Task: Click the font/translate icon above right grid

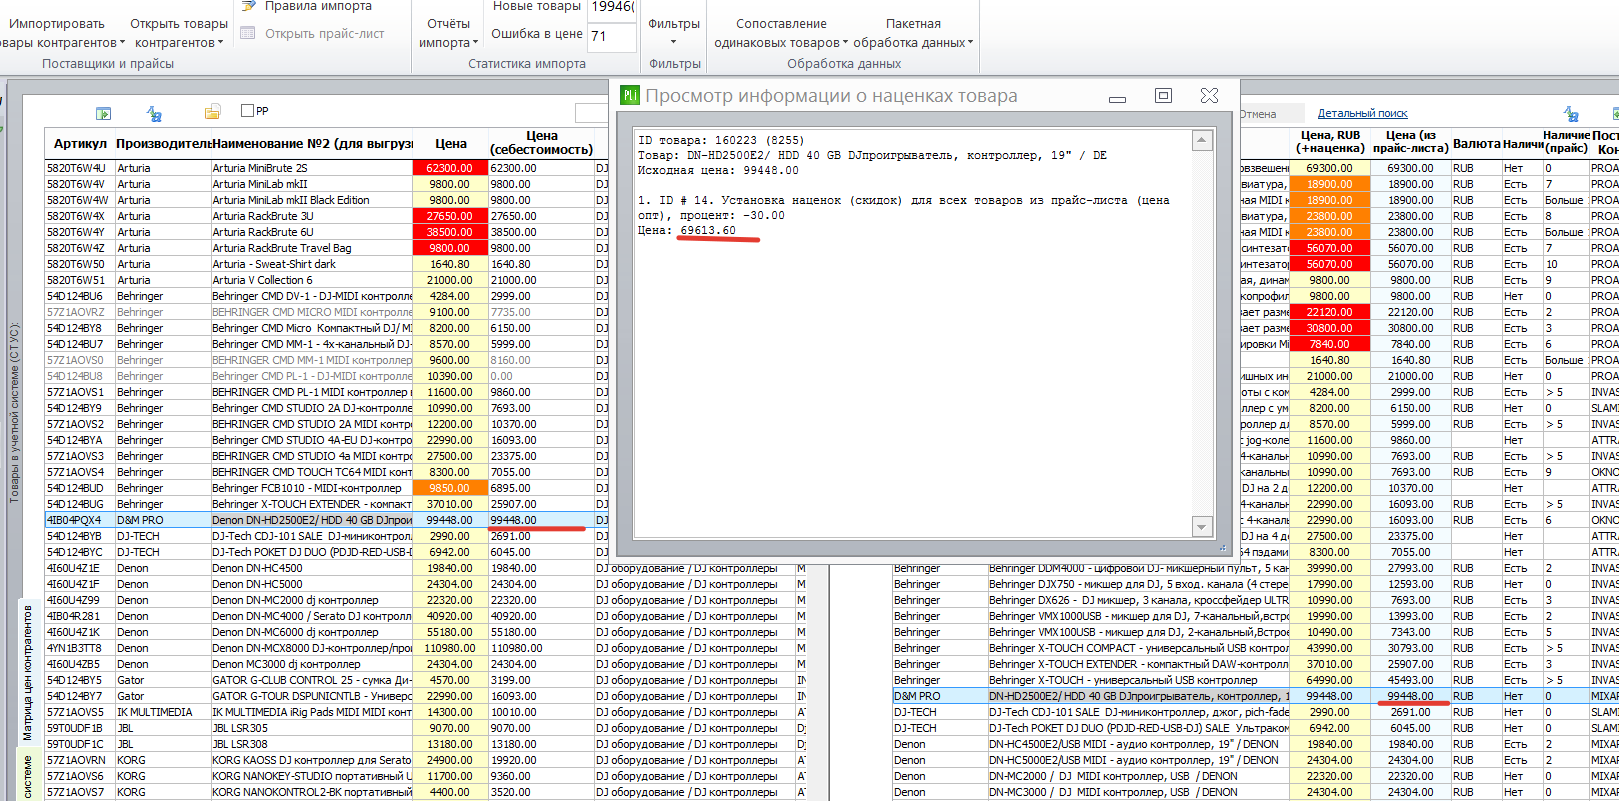Action: (1571, 113)
